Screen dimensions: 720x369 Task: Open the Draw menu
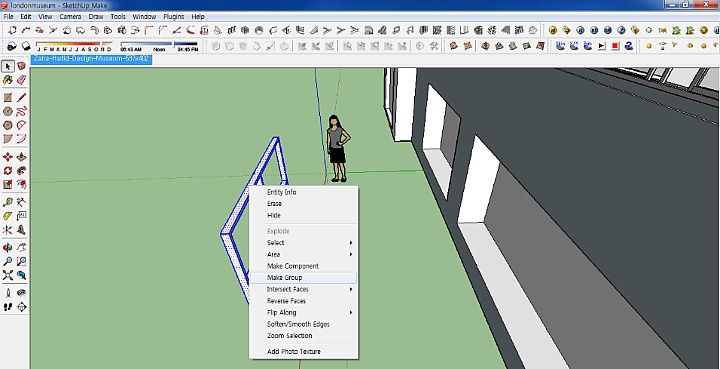click(x=96, y=17)
